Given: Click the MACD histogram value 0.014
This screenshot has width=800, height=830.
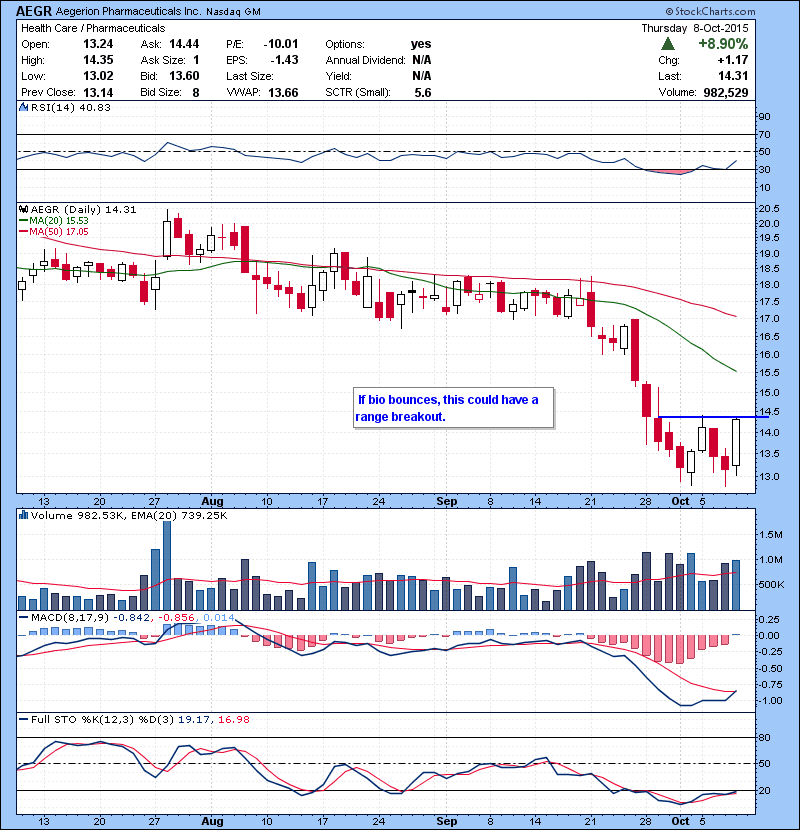Looking at the screenshot, I should coord(219,617).
